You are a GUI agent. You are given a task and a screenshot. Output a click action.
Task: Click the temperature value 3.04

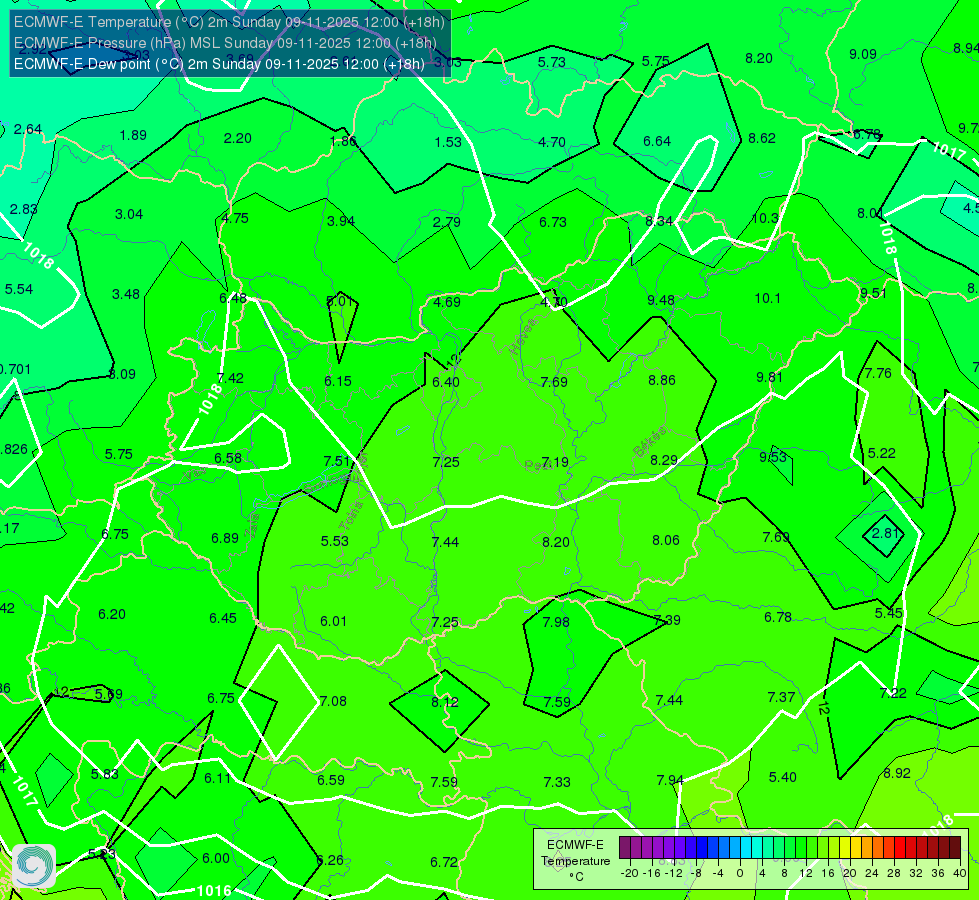129,214
